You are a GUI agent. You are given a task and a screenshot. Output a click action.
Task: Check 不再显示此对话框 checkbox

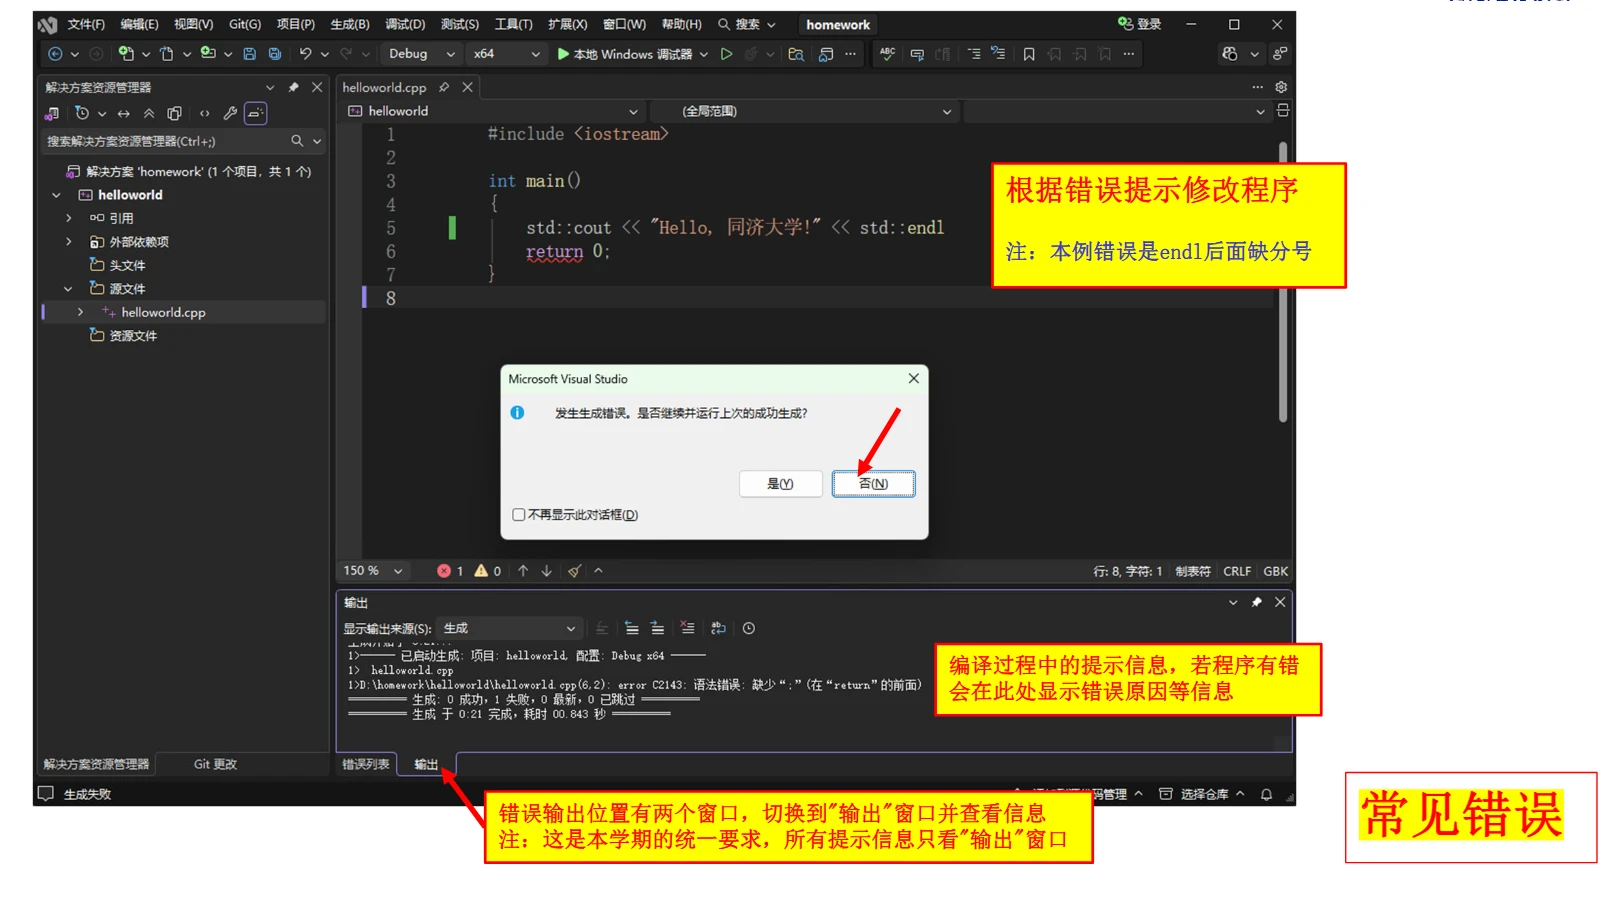click(x=518, y=515)
